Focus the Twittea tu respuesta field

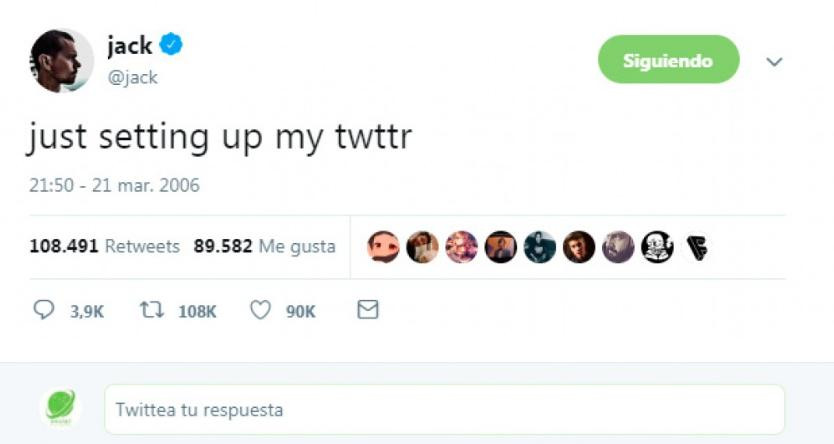tap(445, 410)
